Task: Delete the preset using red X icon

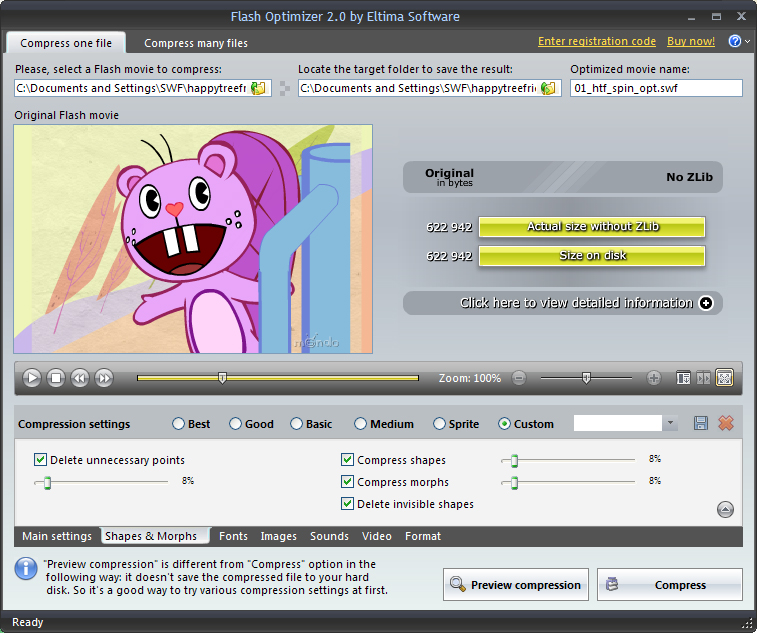Action: (726, 424)
